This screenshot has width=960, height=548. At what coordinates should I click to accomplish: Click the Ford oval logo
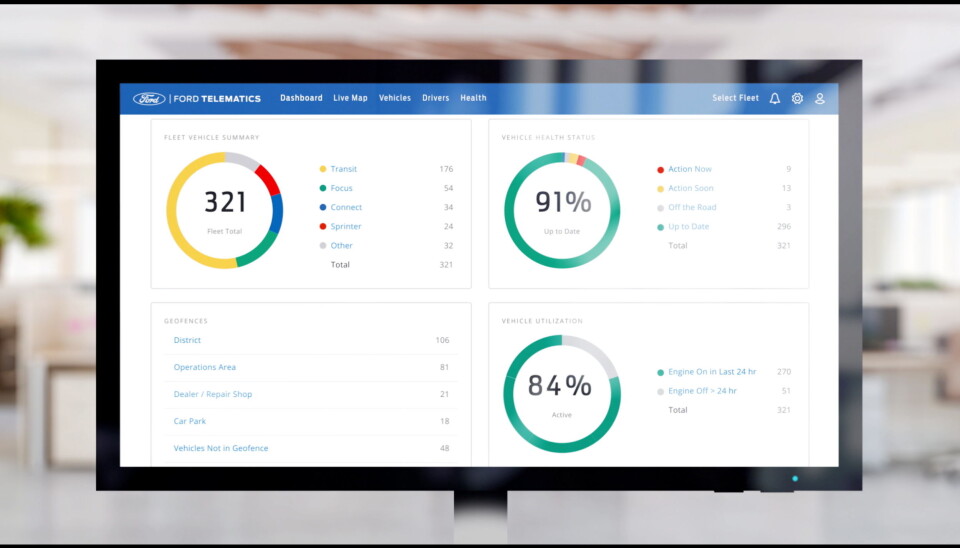point(149,98)
